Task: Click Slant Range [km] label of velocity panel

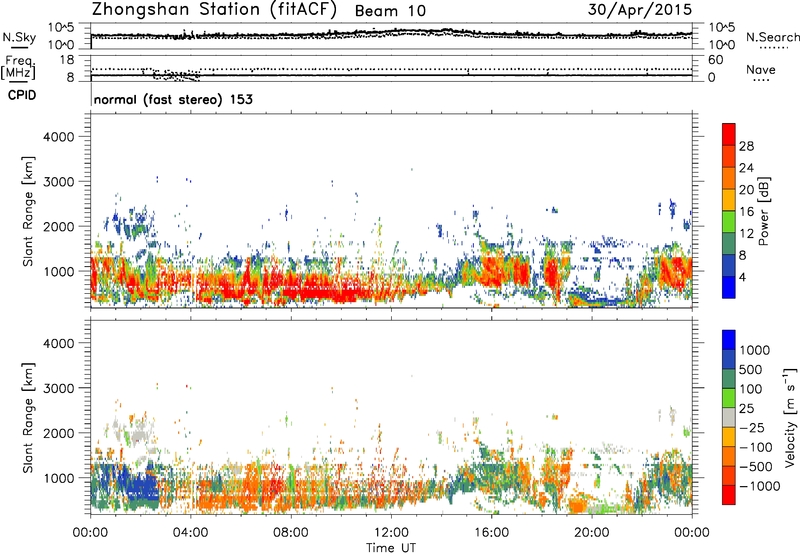Action: point(28,418)
